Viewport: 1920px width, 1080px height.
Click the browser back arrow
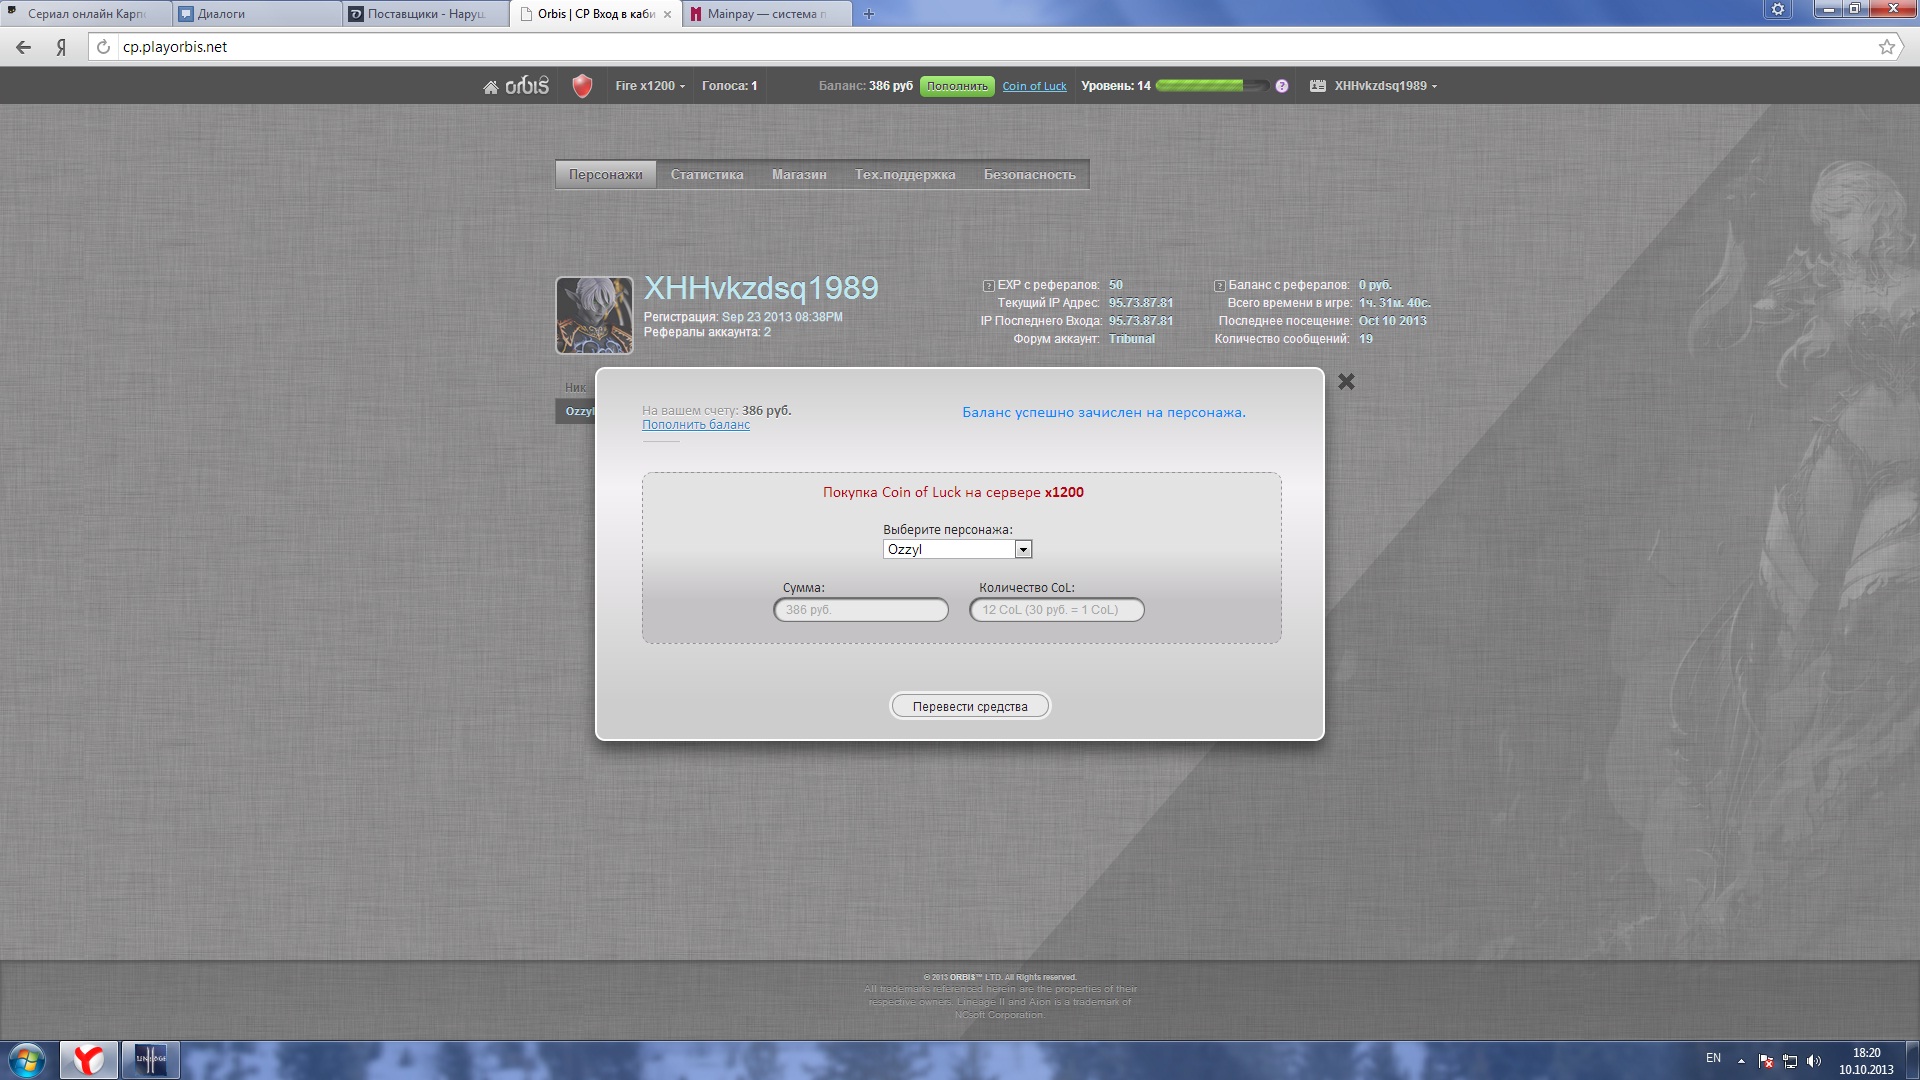coord(24,47)
